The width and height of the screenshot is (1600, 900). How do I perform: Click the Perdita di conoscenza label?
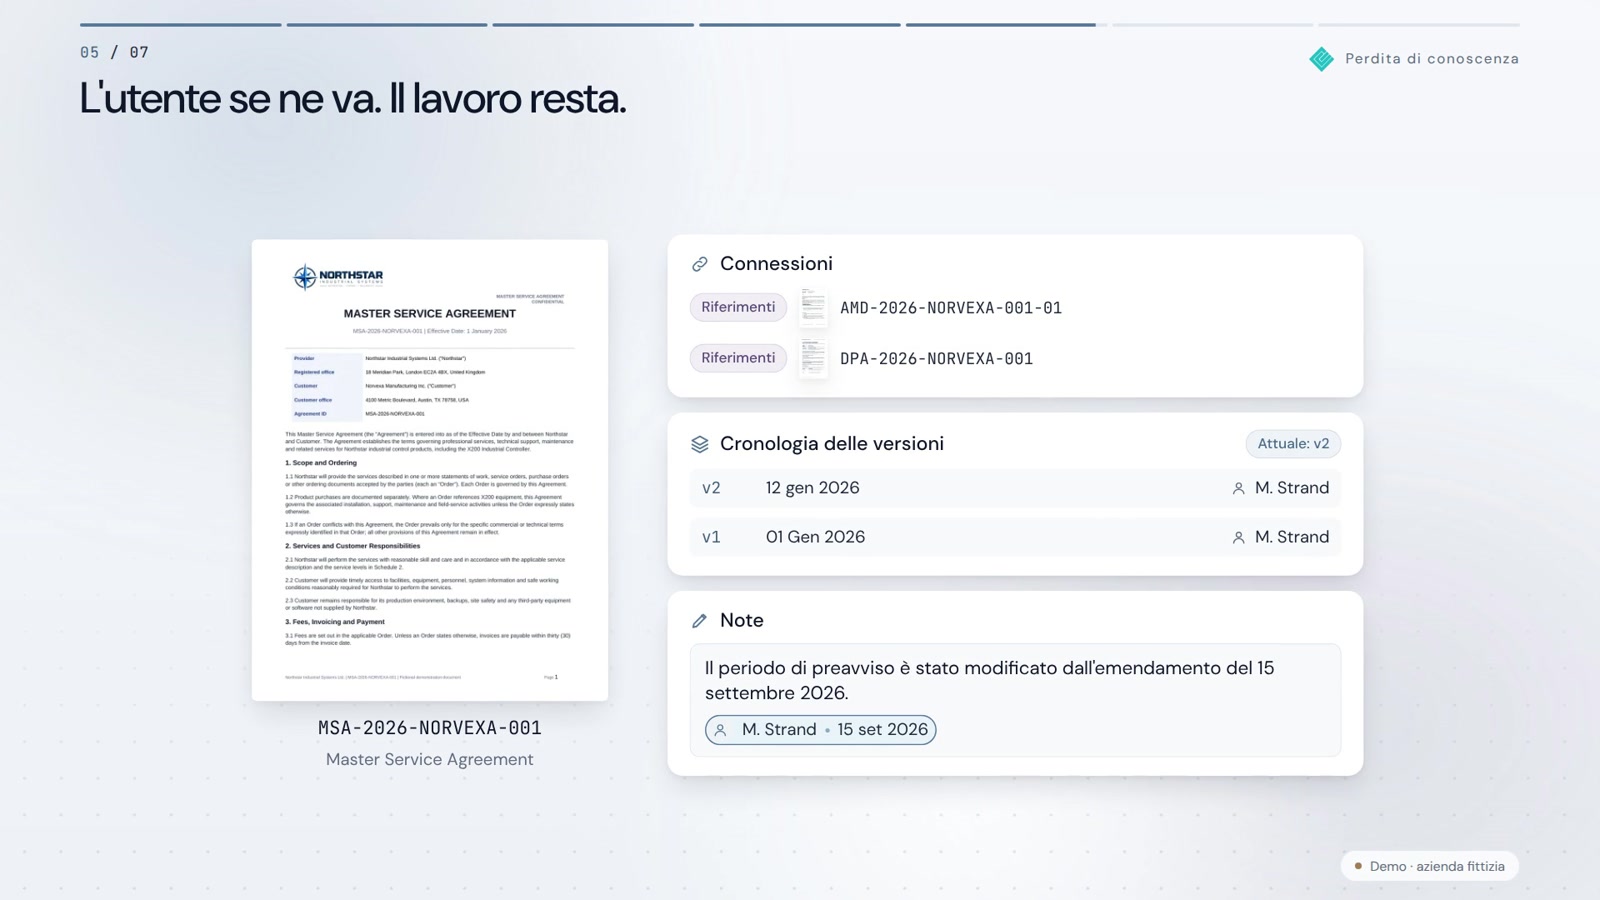pyautogui.click(x=1432, y=59)
